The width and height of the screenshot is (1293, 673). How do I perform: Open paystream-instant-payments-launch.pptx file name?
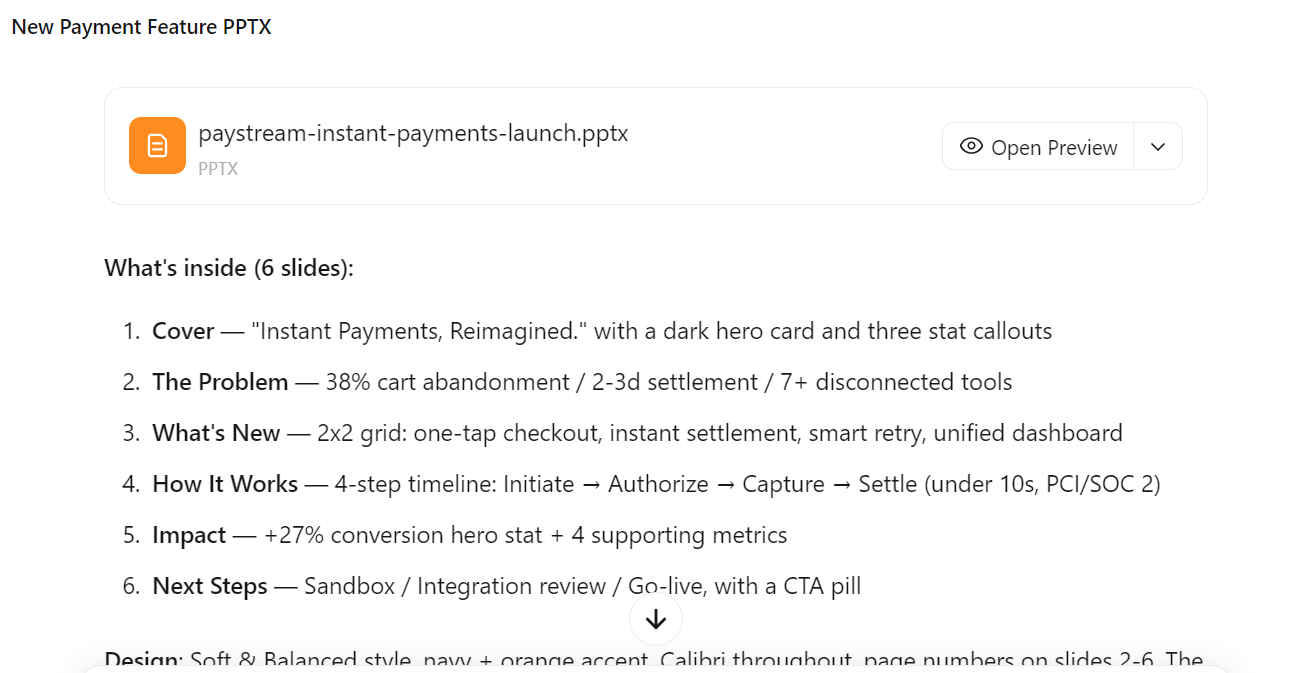pos(413,133)
